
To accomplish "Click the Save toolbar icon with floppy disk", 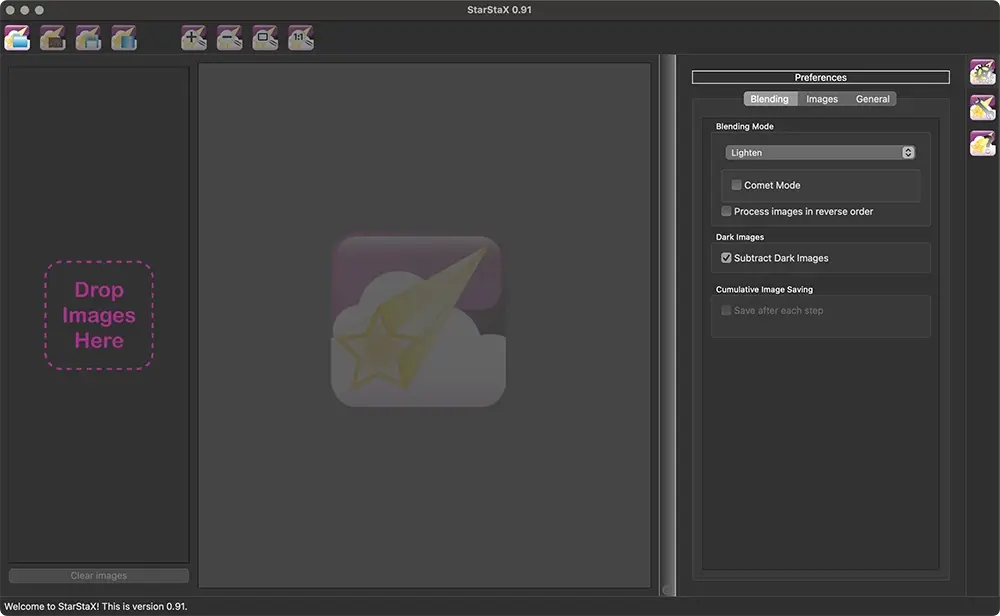I will (x=89, y=38).
